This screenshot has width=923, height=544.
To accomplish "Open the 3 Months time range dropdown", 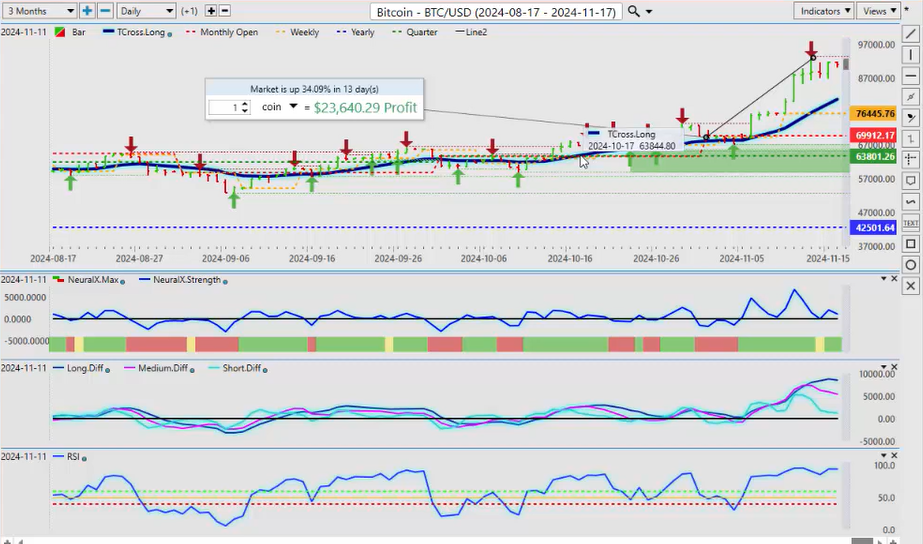I will pyautogui.click(x=39, y=10).
